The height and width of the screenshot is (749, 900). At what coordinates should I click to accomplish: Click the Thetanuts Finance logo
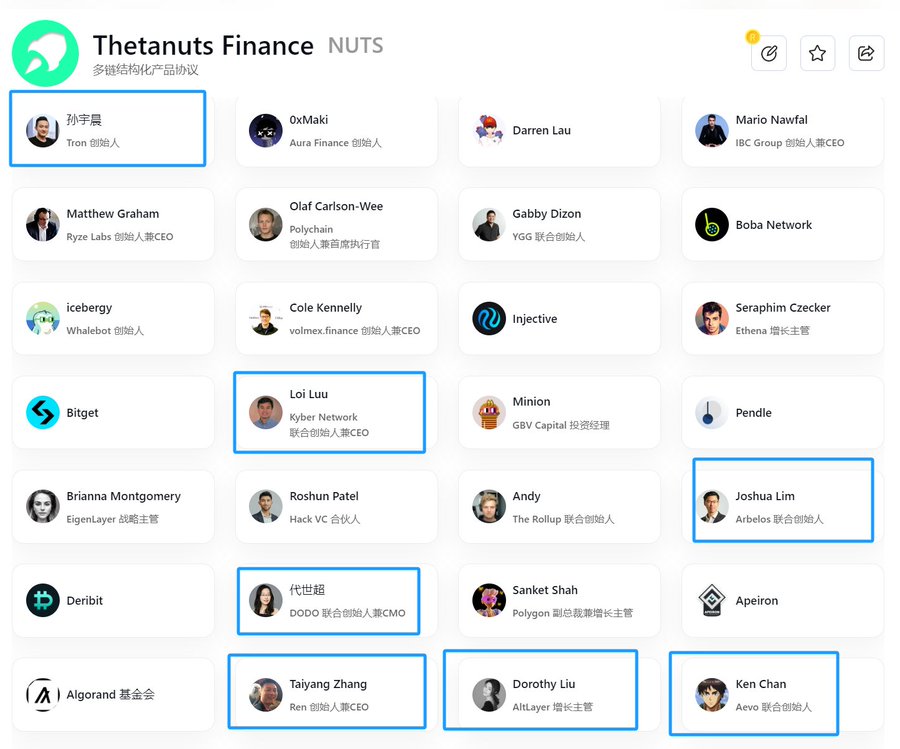tap(45, 53)
